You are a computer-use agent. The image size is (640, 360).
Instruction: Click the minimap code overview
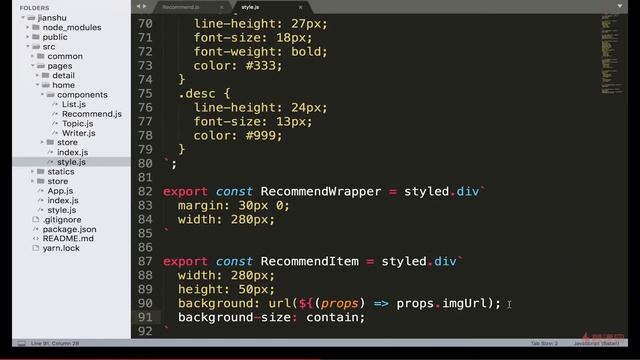coord(611,54)
